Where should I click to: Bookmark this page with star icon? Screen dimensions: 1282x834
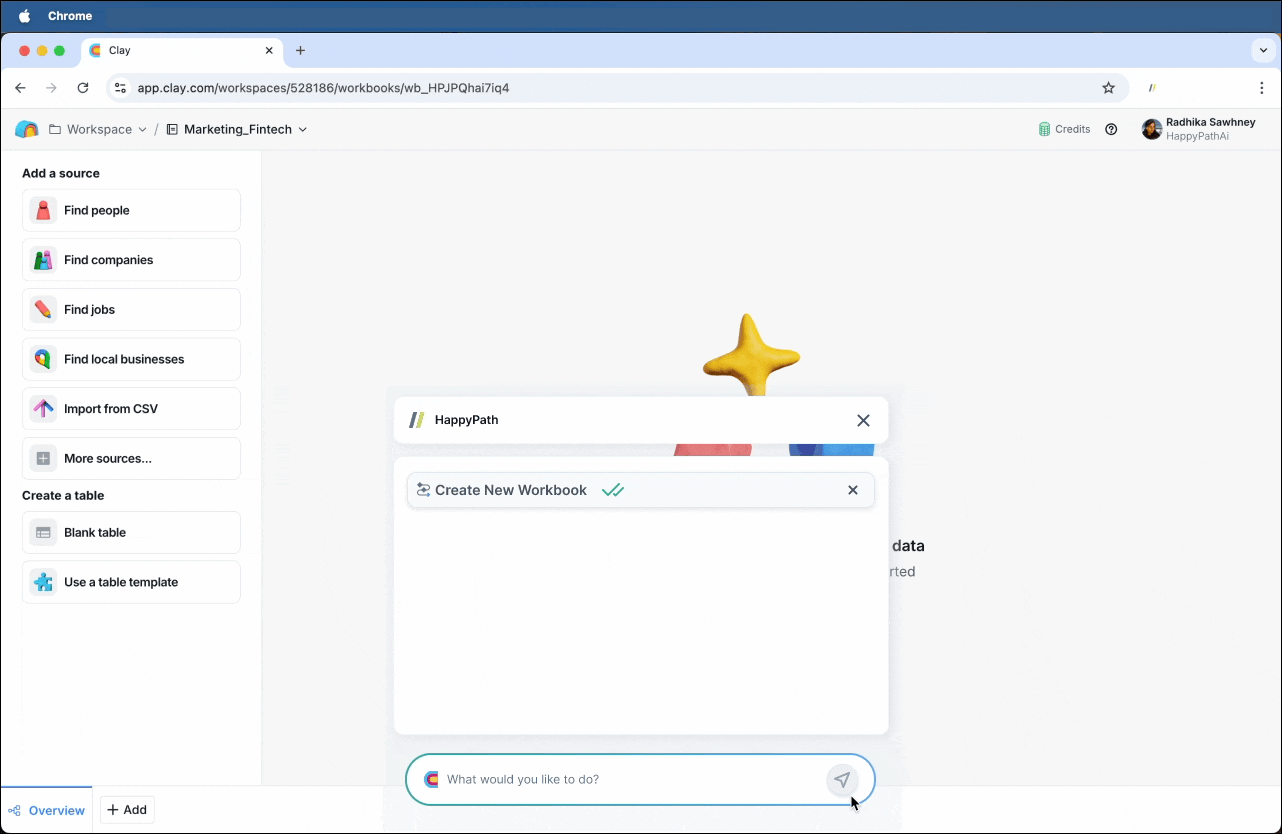click(1108, 88)
